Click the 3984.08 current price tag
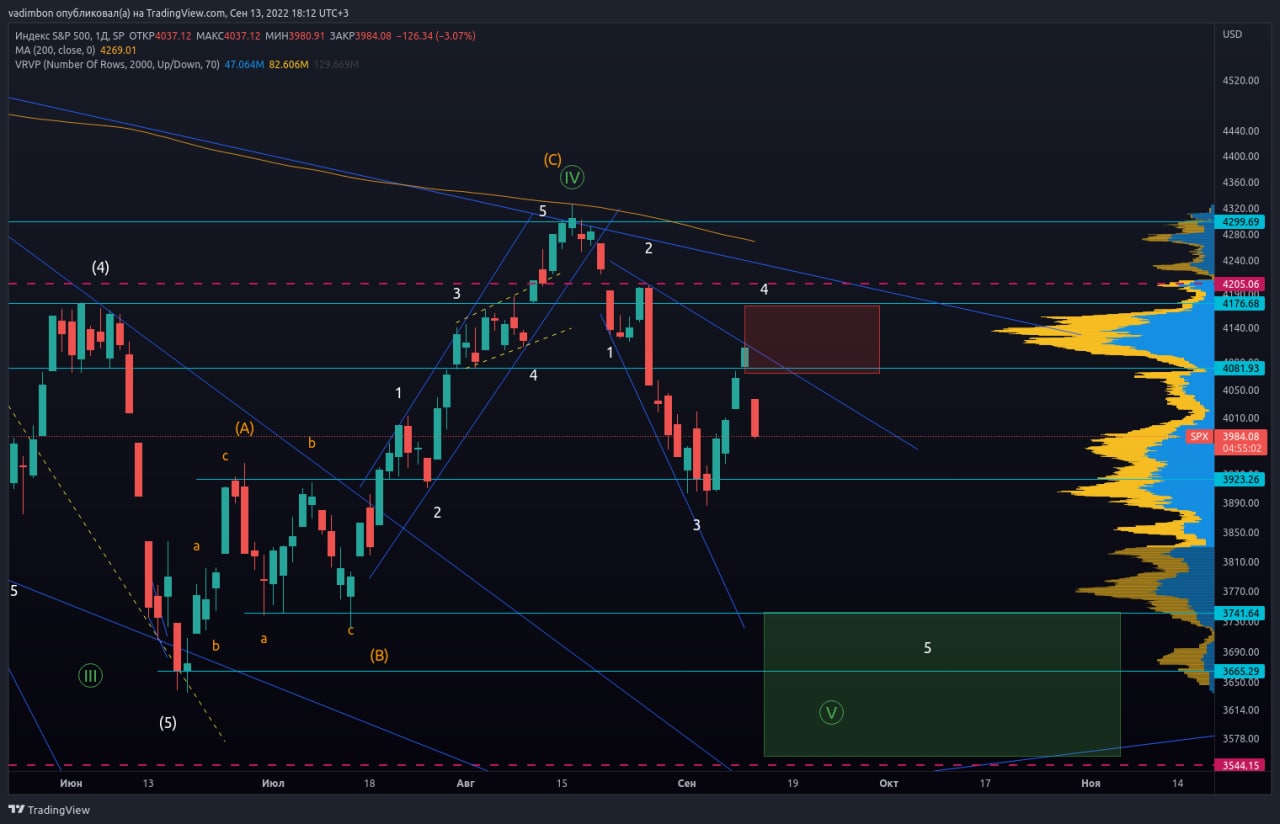 (x=1239, y=436)
